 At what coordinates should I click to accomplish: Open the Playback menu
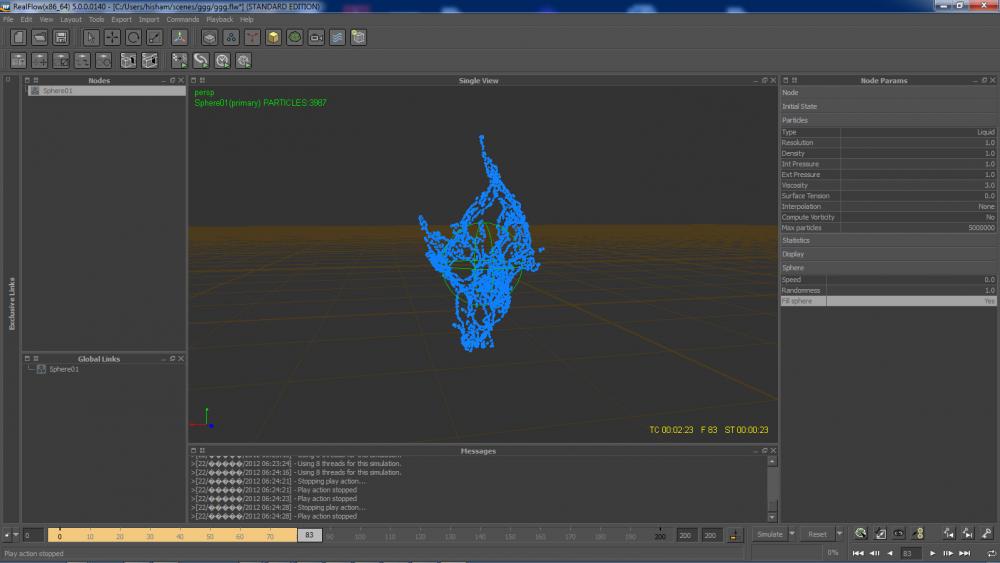point(219,19)
